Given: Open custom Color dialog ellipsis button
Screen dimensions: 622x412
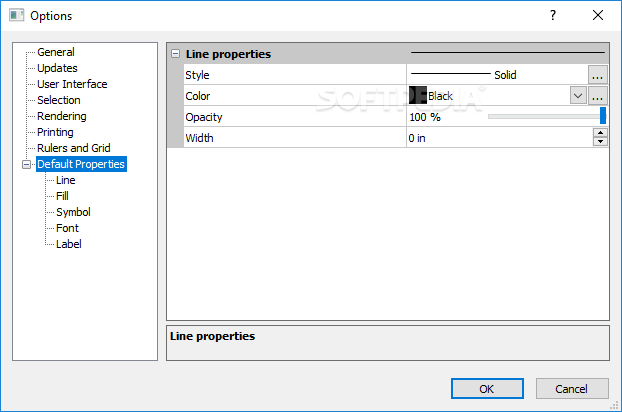Looking at the screenshot, I should click(x=597, y=96).
